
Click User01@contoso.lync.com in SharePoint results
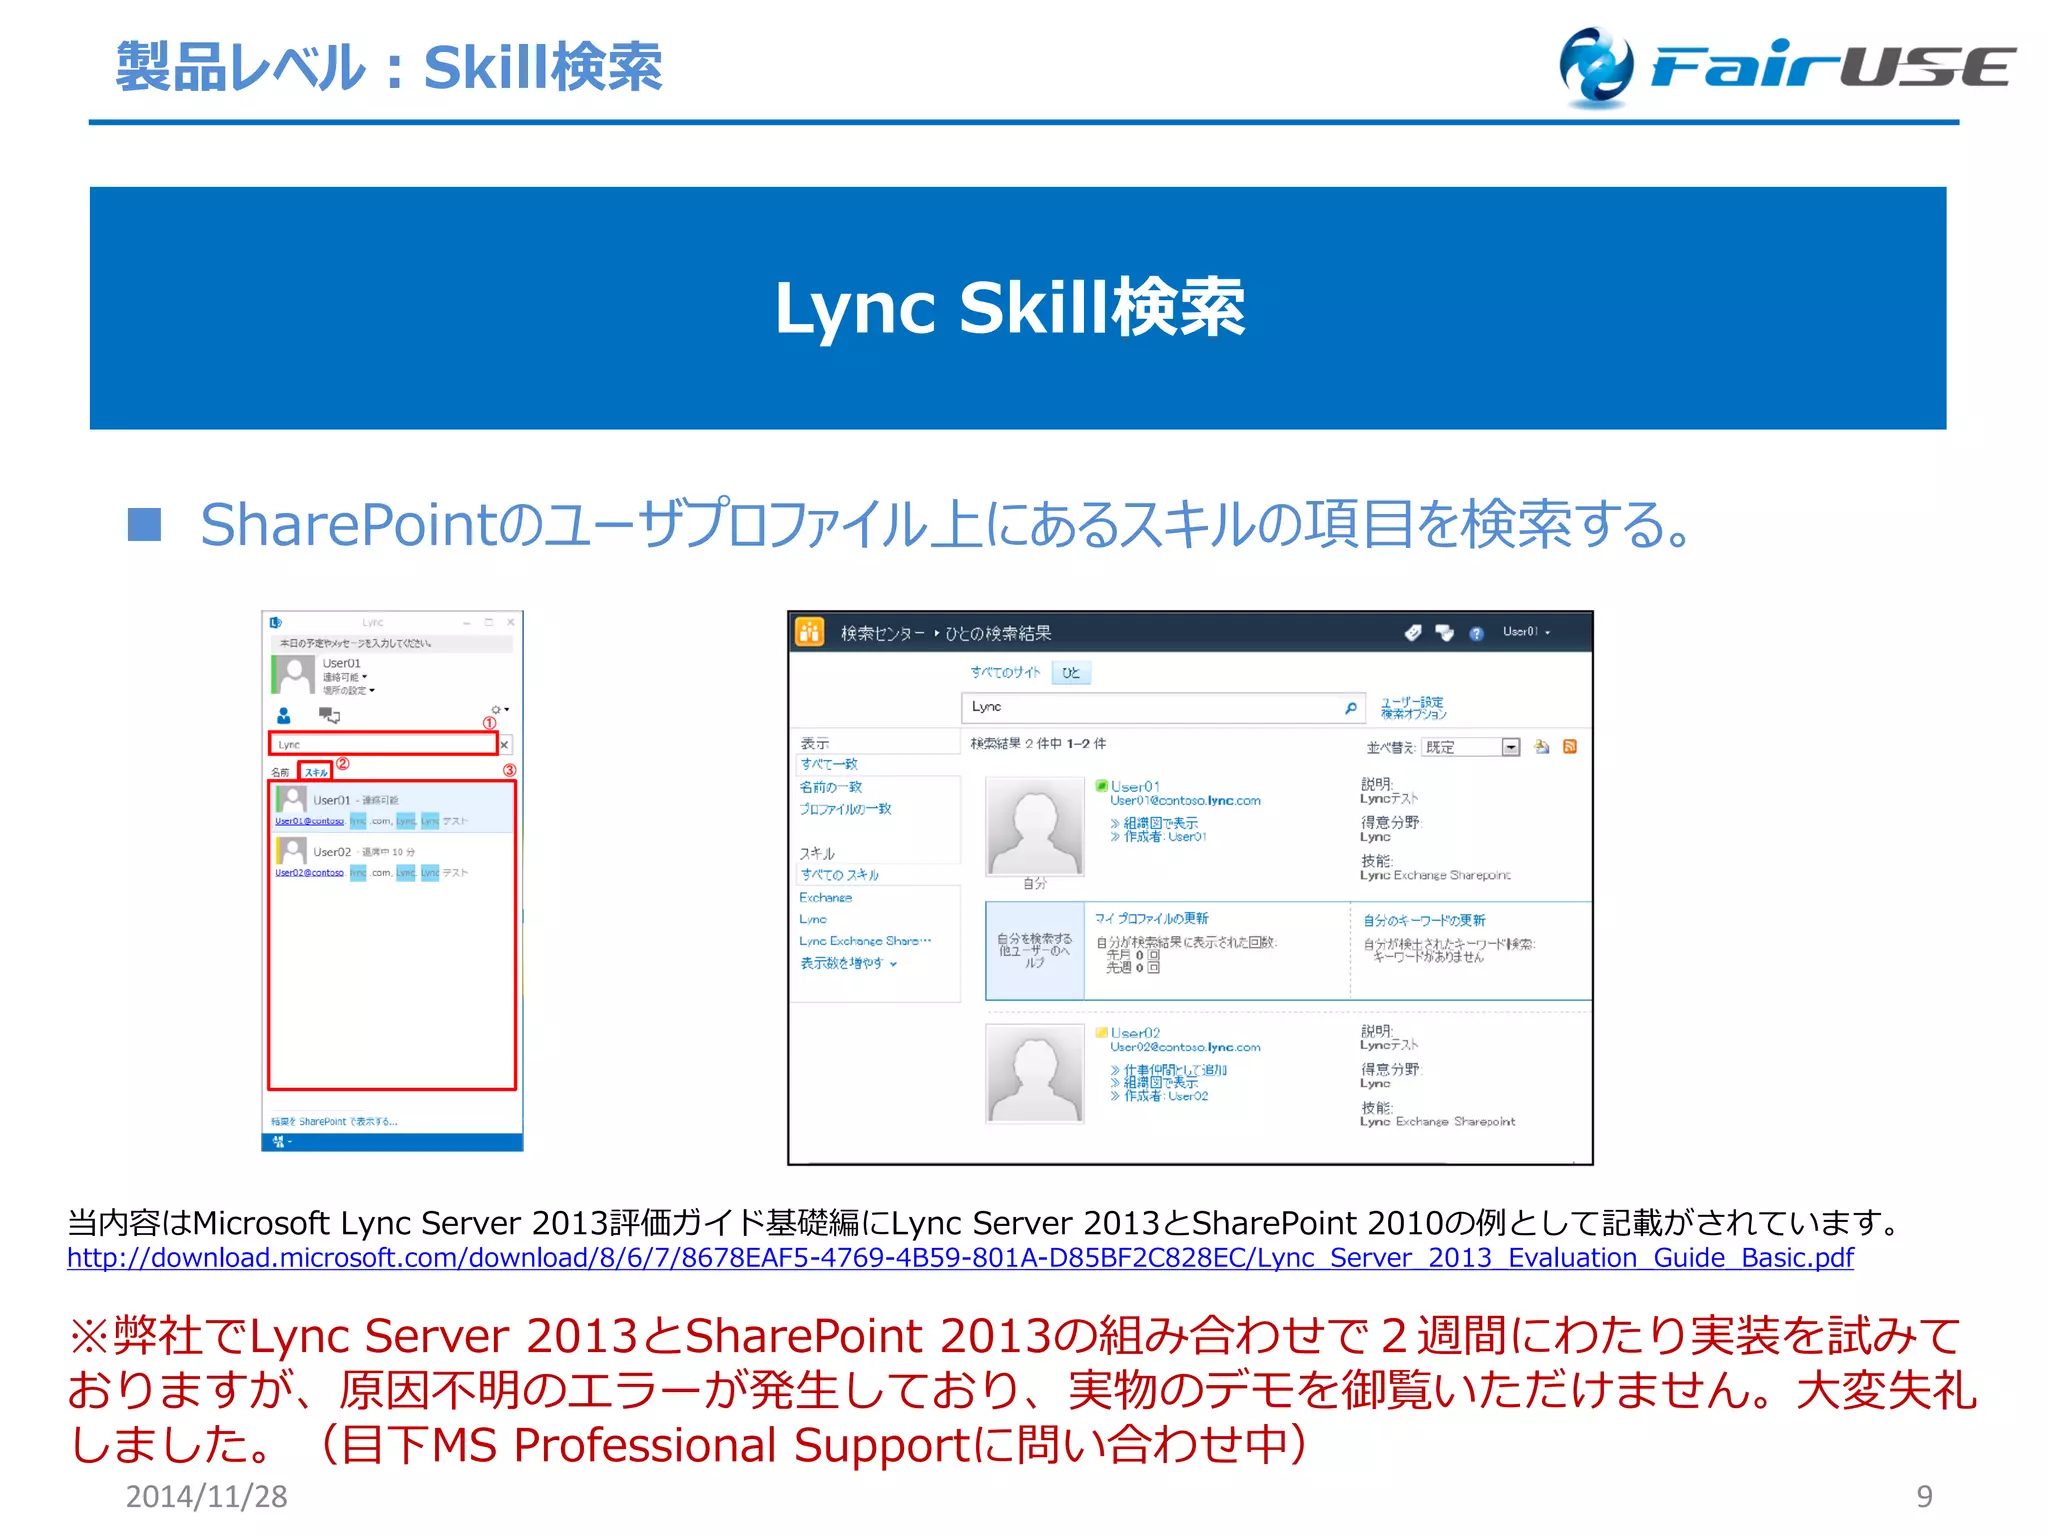[x=1186, y=801]
